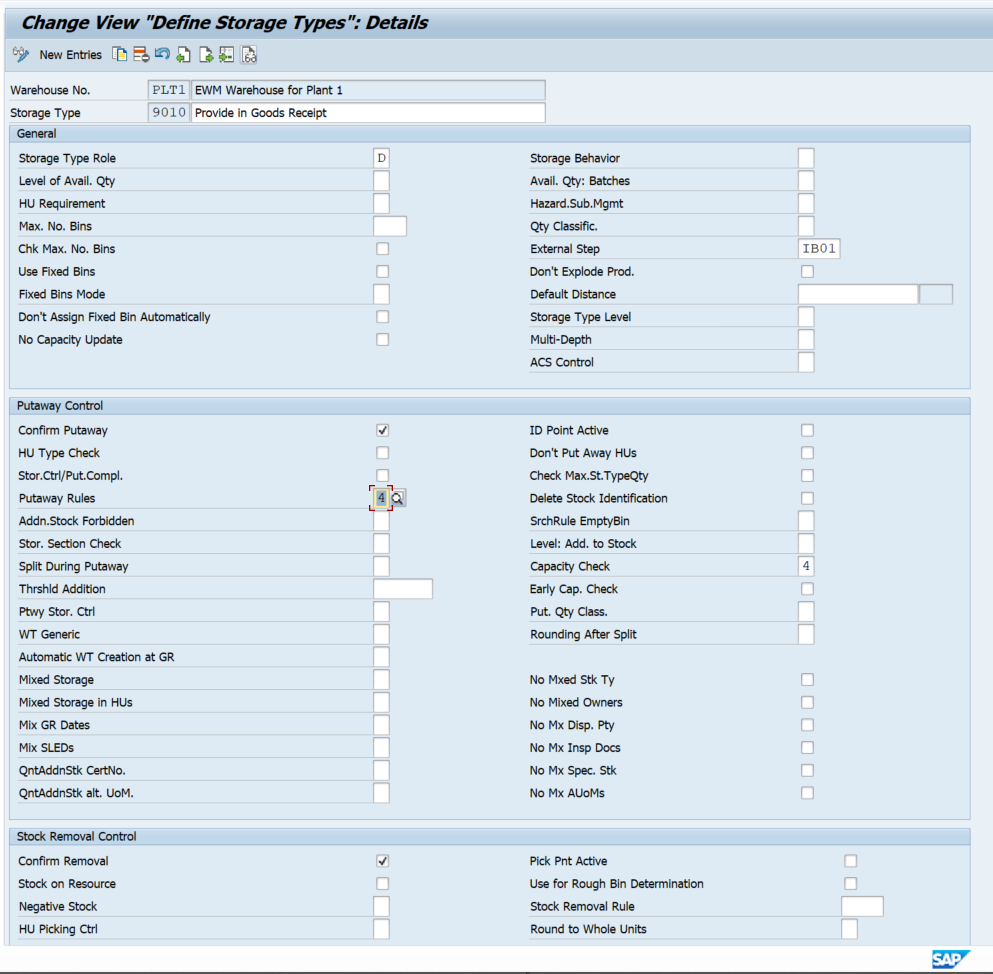
Task: Click the Rounding After Split field
Action: coord(806,635)
